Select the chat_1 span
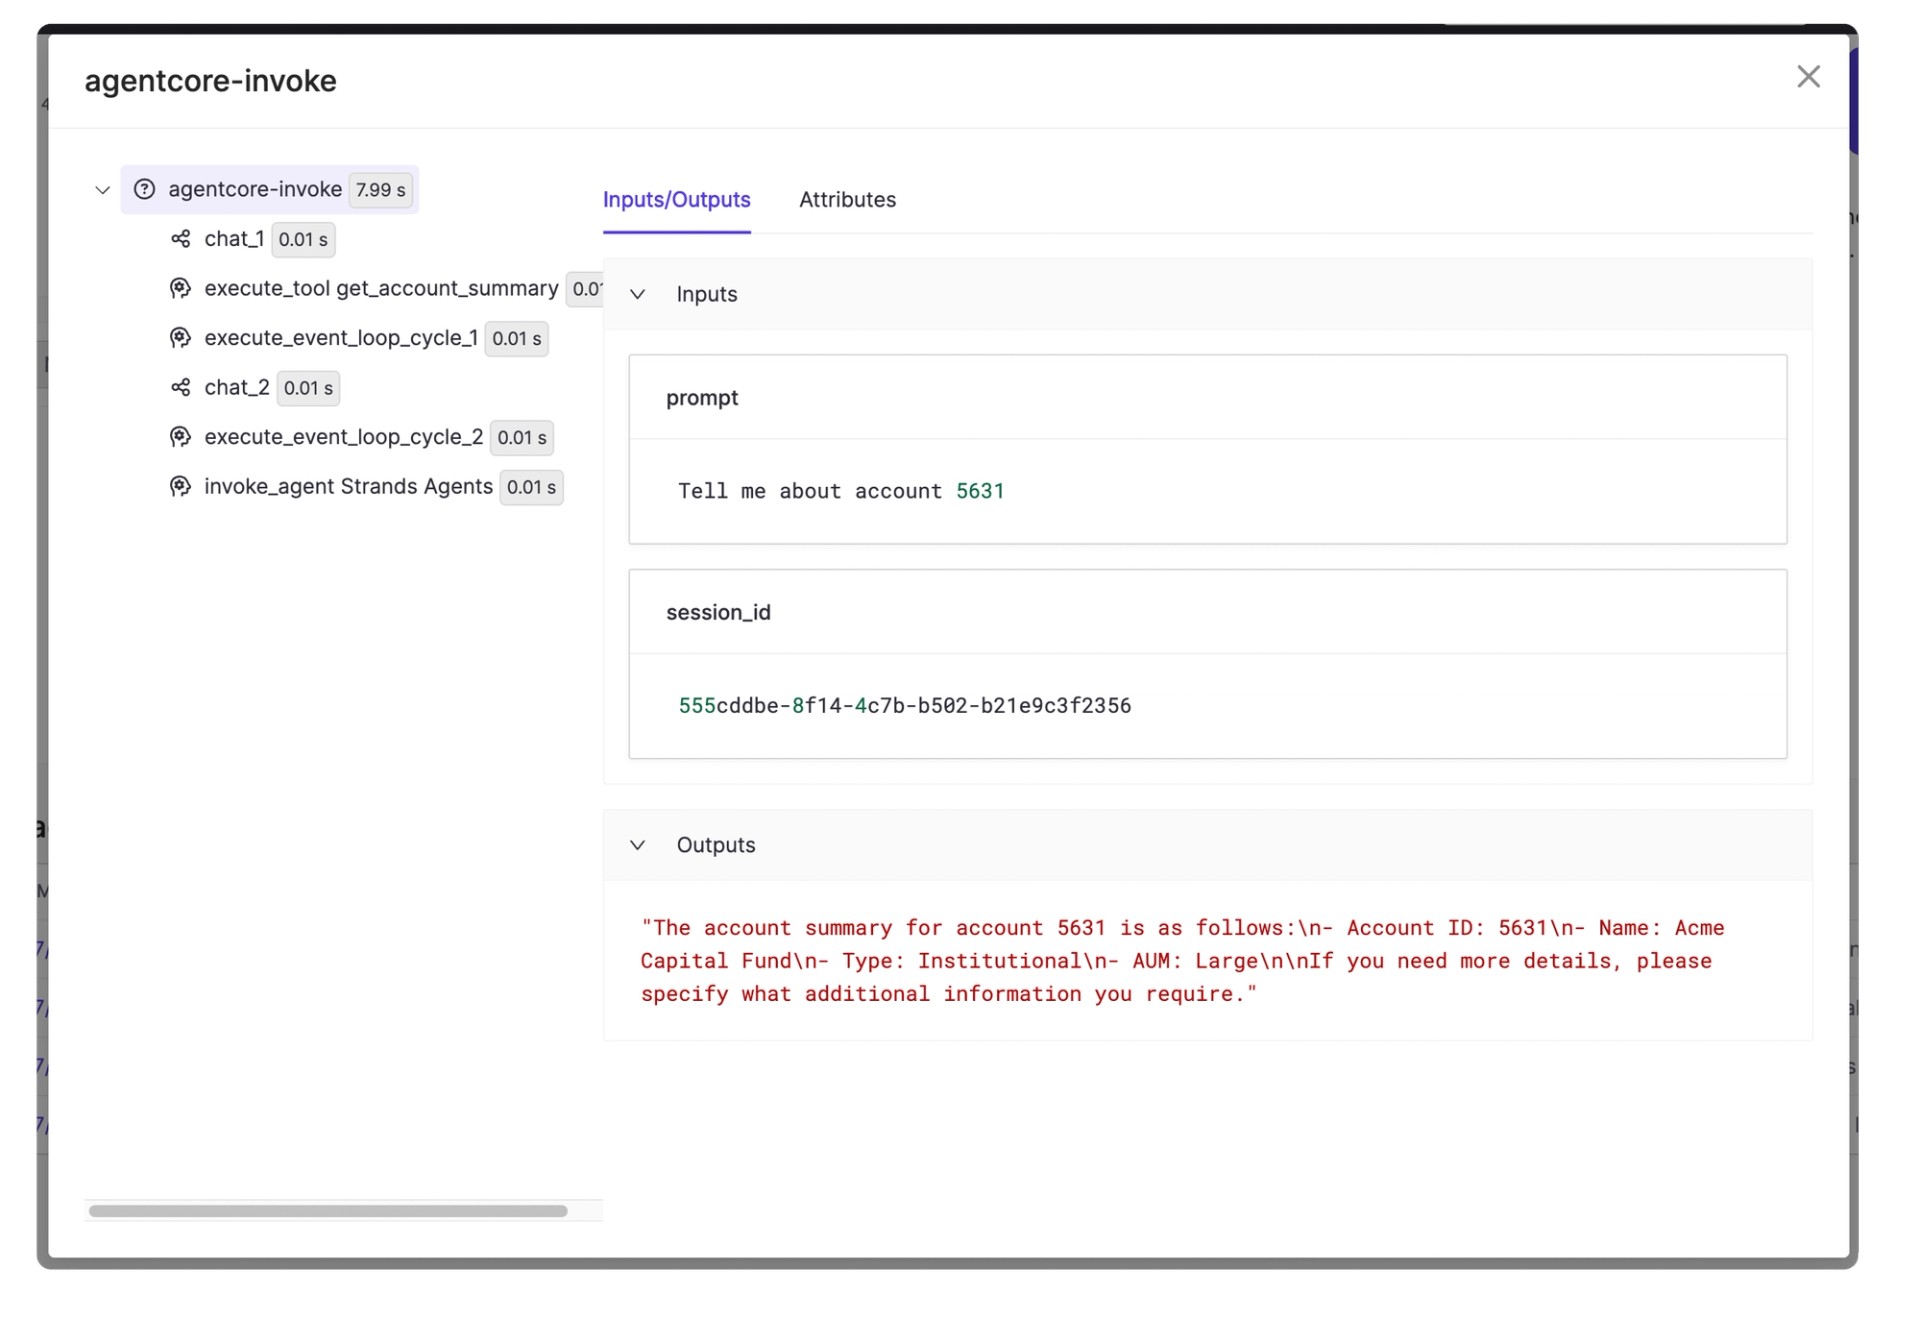This screenshot has width=1920, height=1319. 233,239
